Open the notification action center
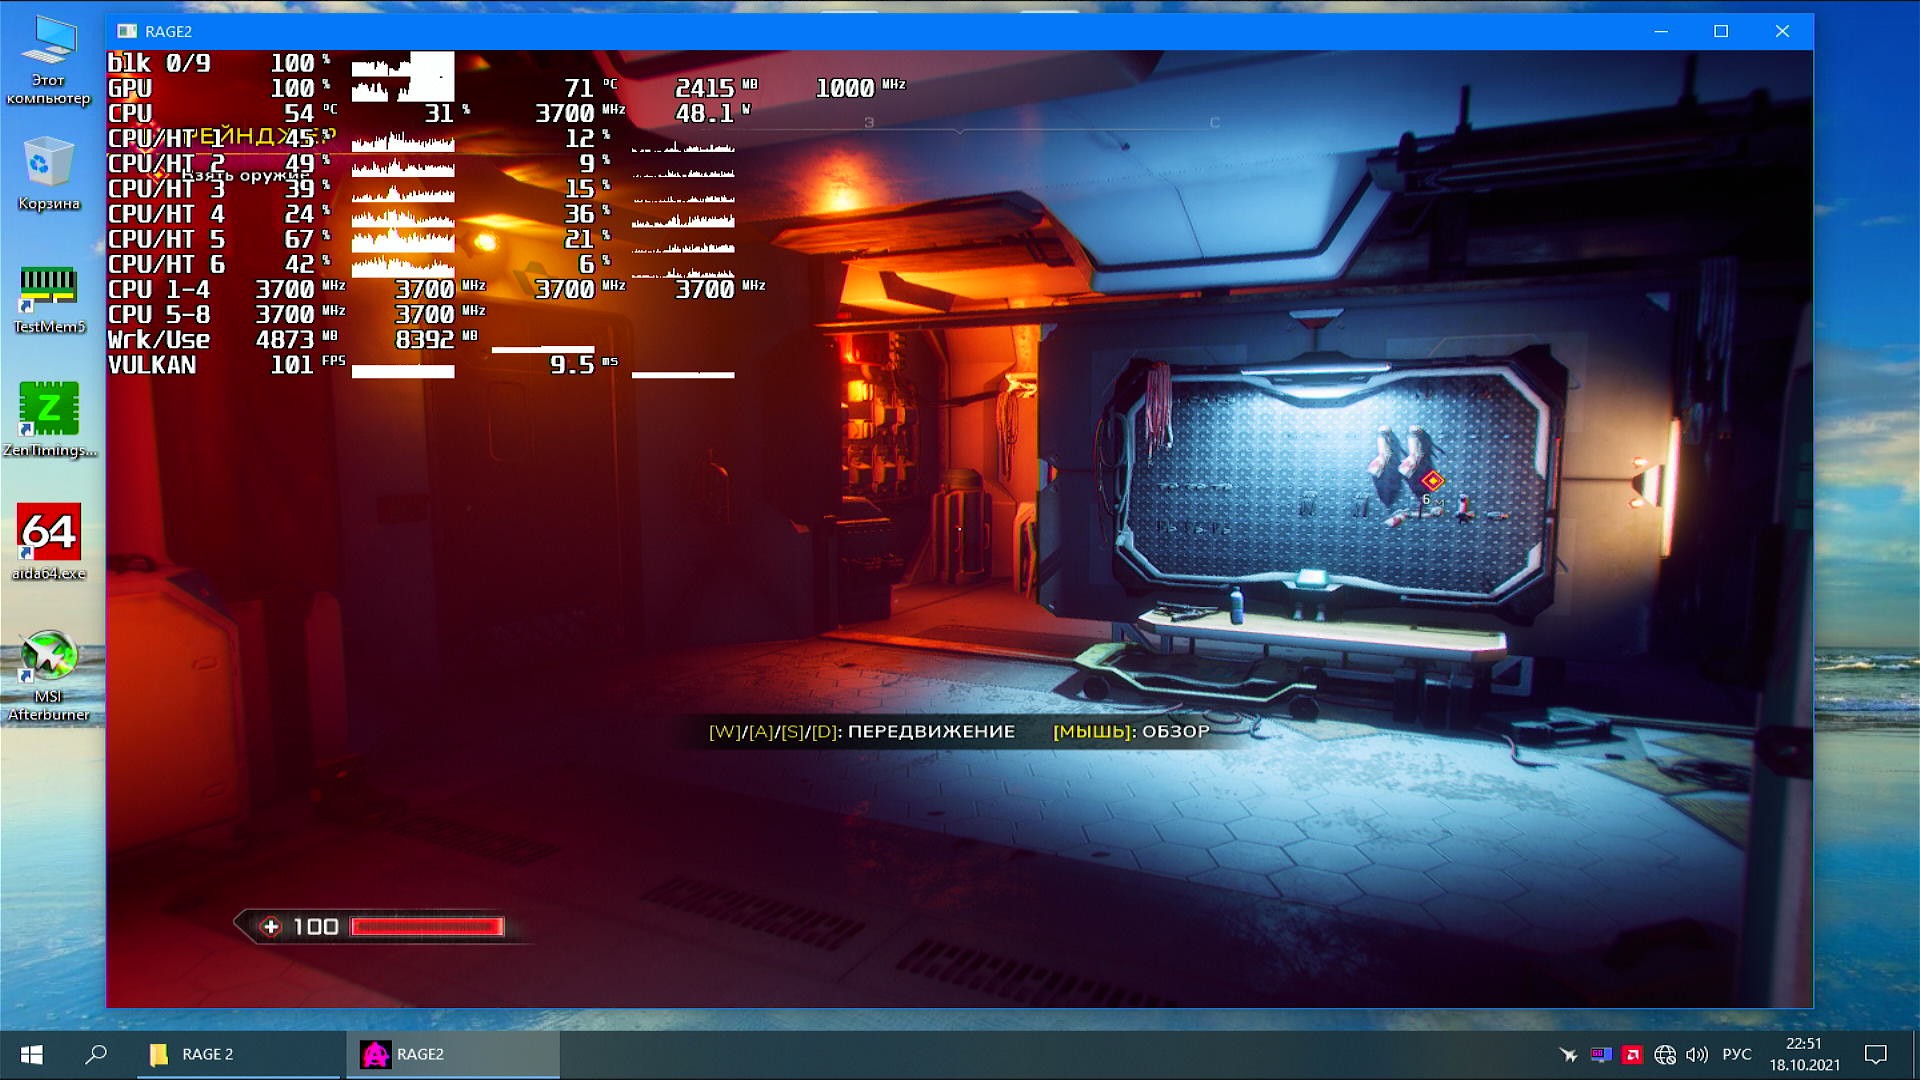 pyautogui.click(x=1875, y=1054)
